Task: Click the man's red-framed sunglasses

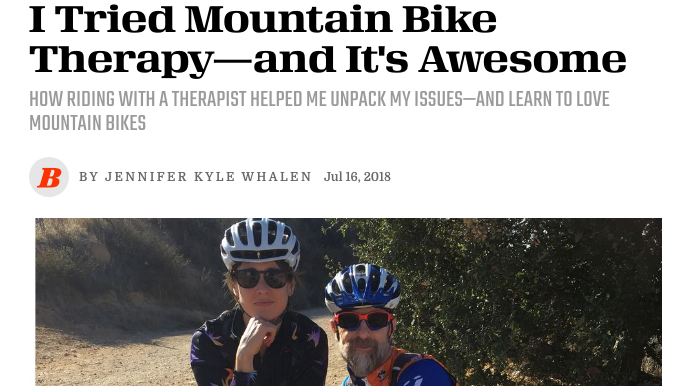Action: pos(363,320)
